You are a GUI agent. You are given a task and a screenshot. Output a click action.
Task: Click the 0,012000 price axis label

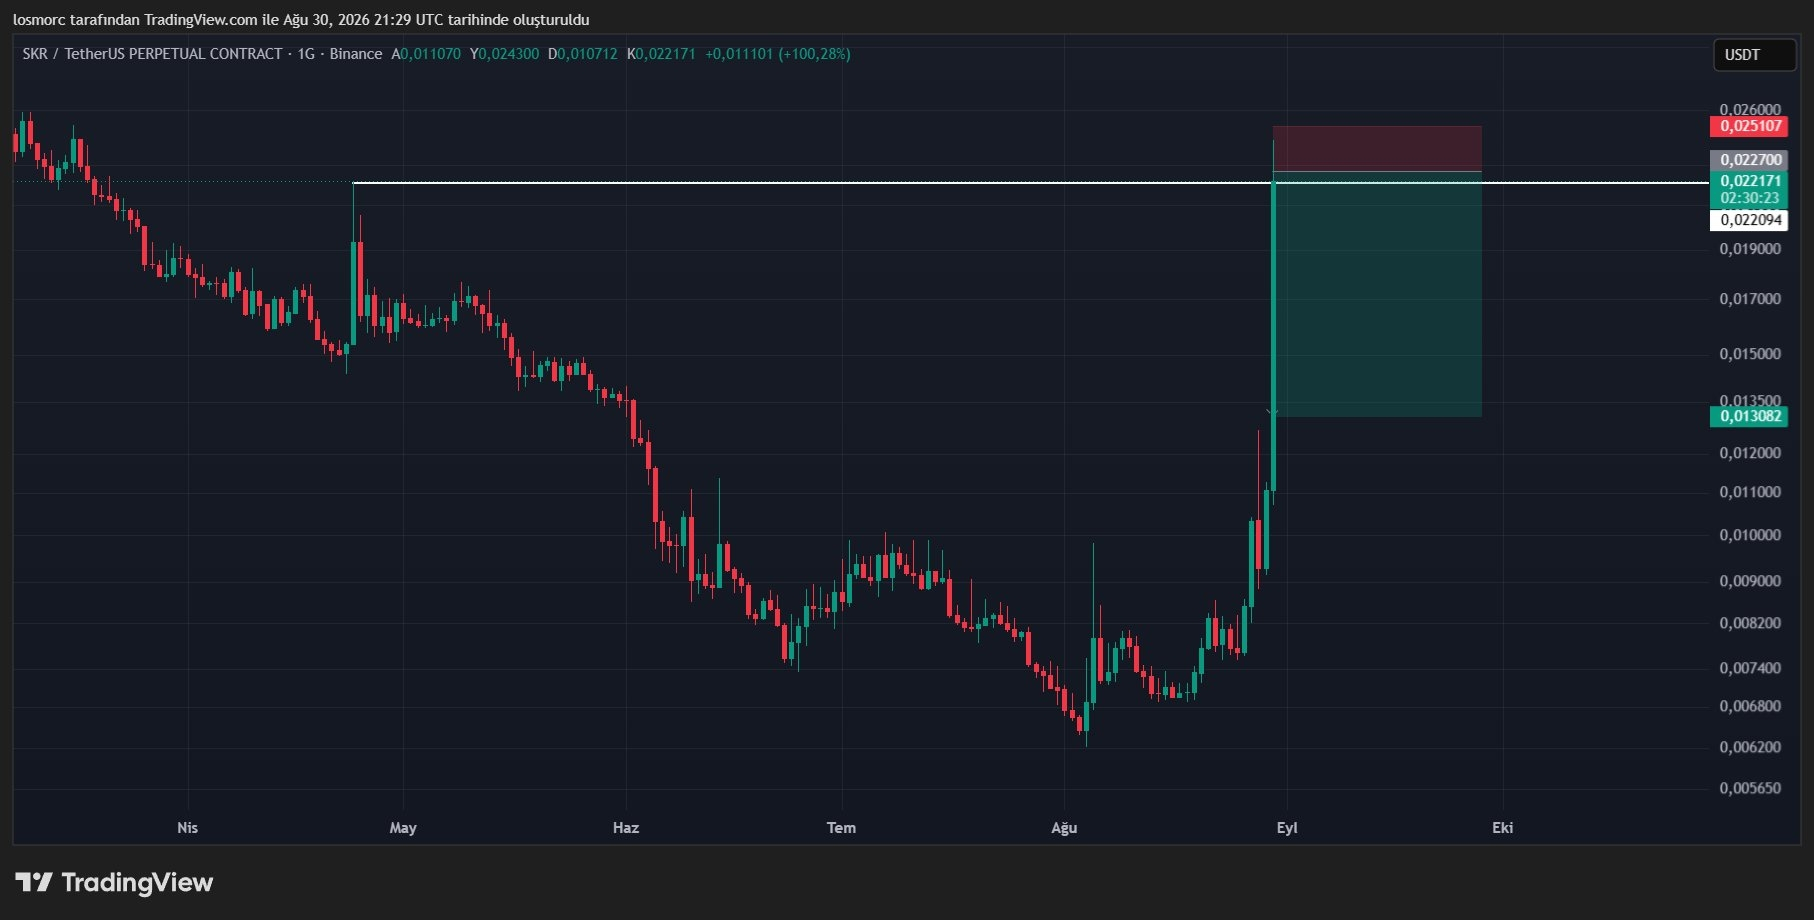click(1750, 453)
